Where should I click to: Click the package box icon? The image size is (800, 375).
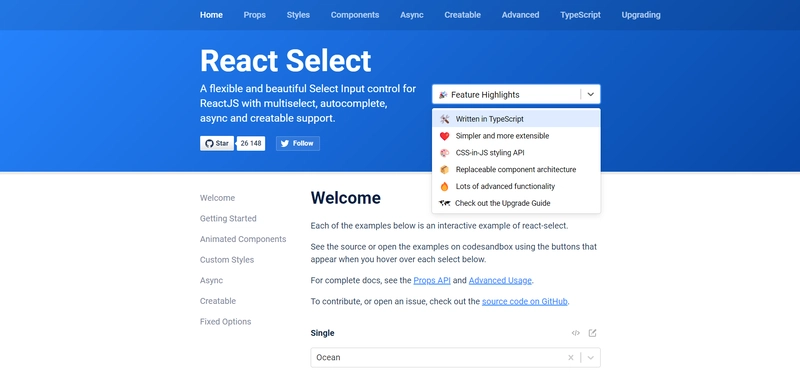(x=444, y=169)
